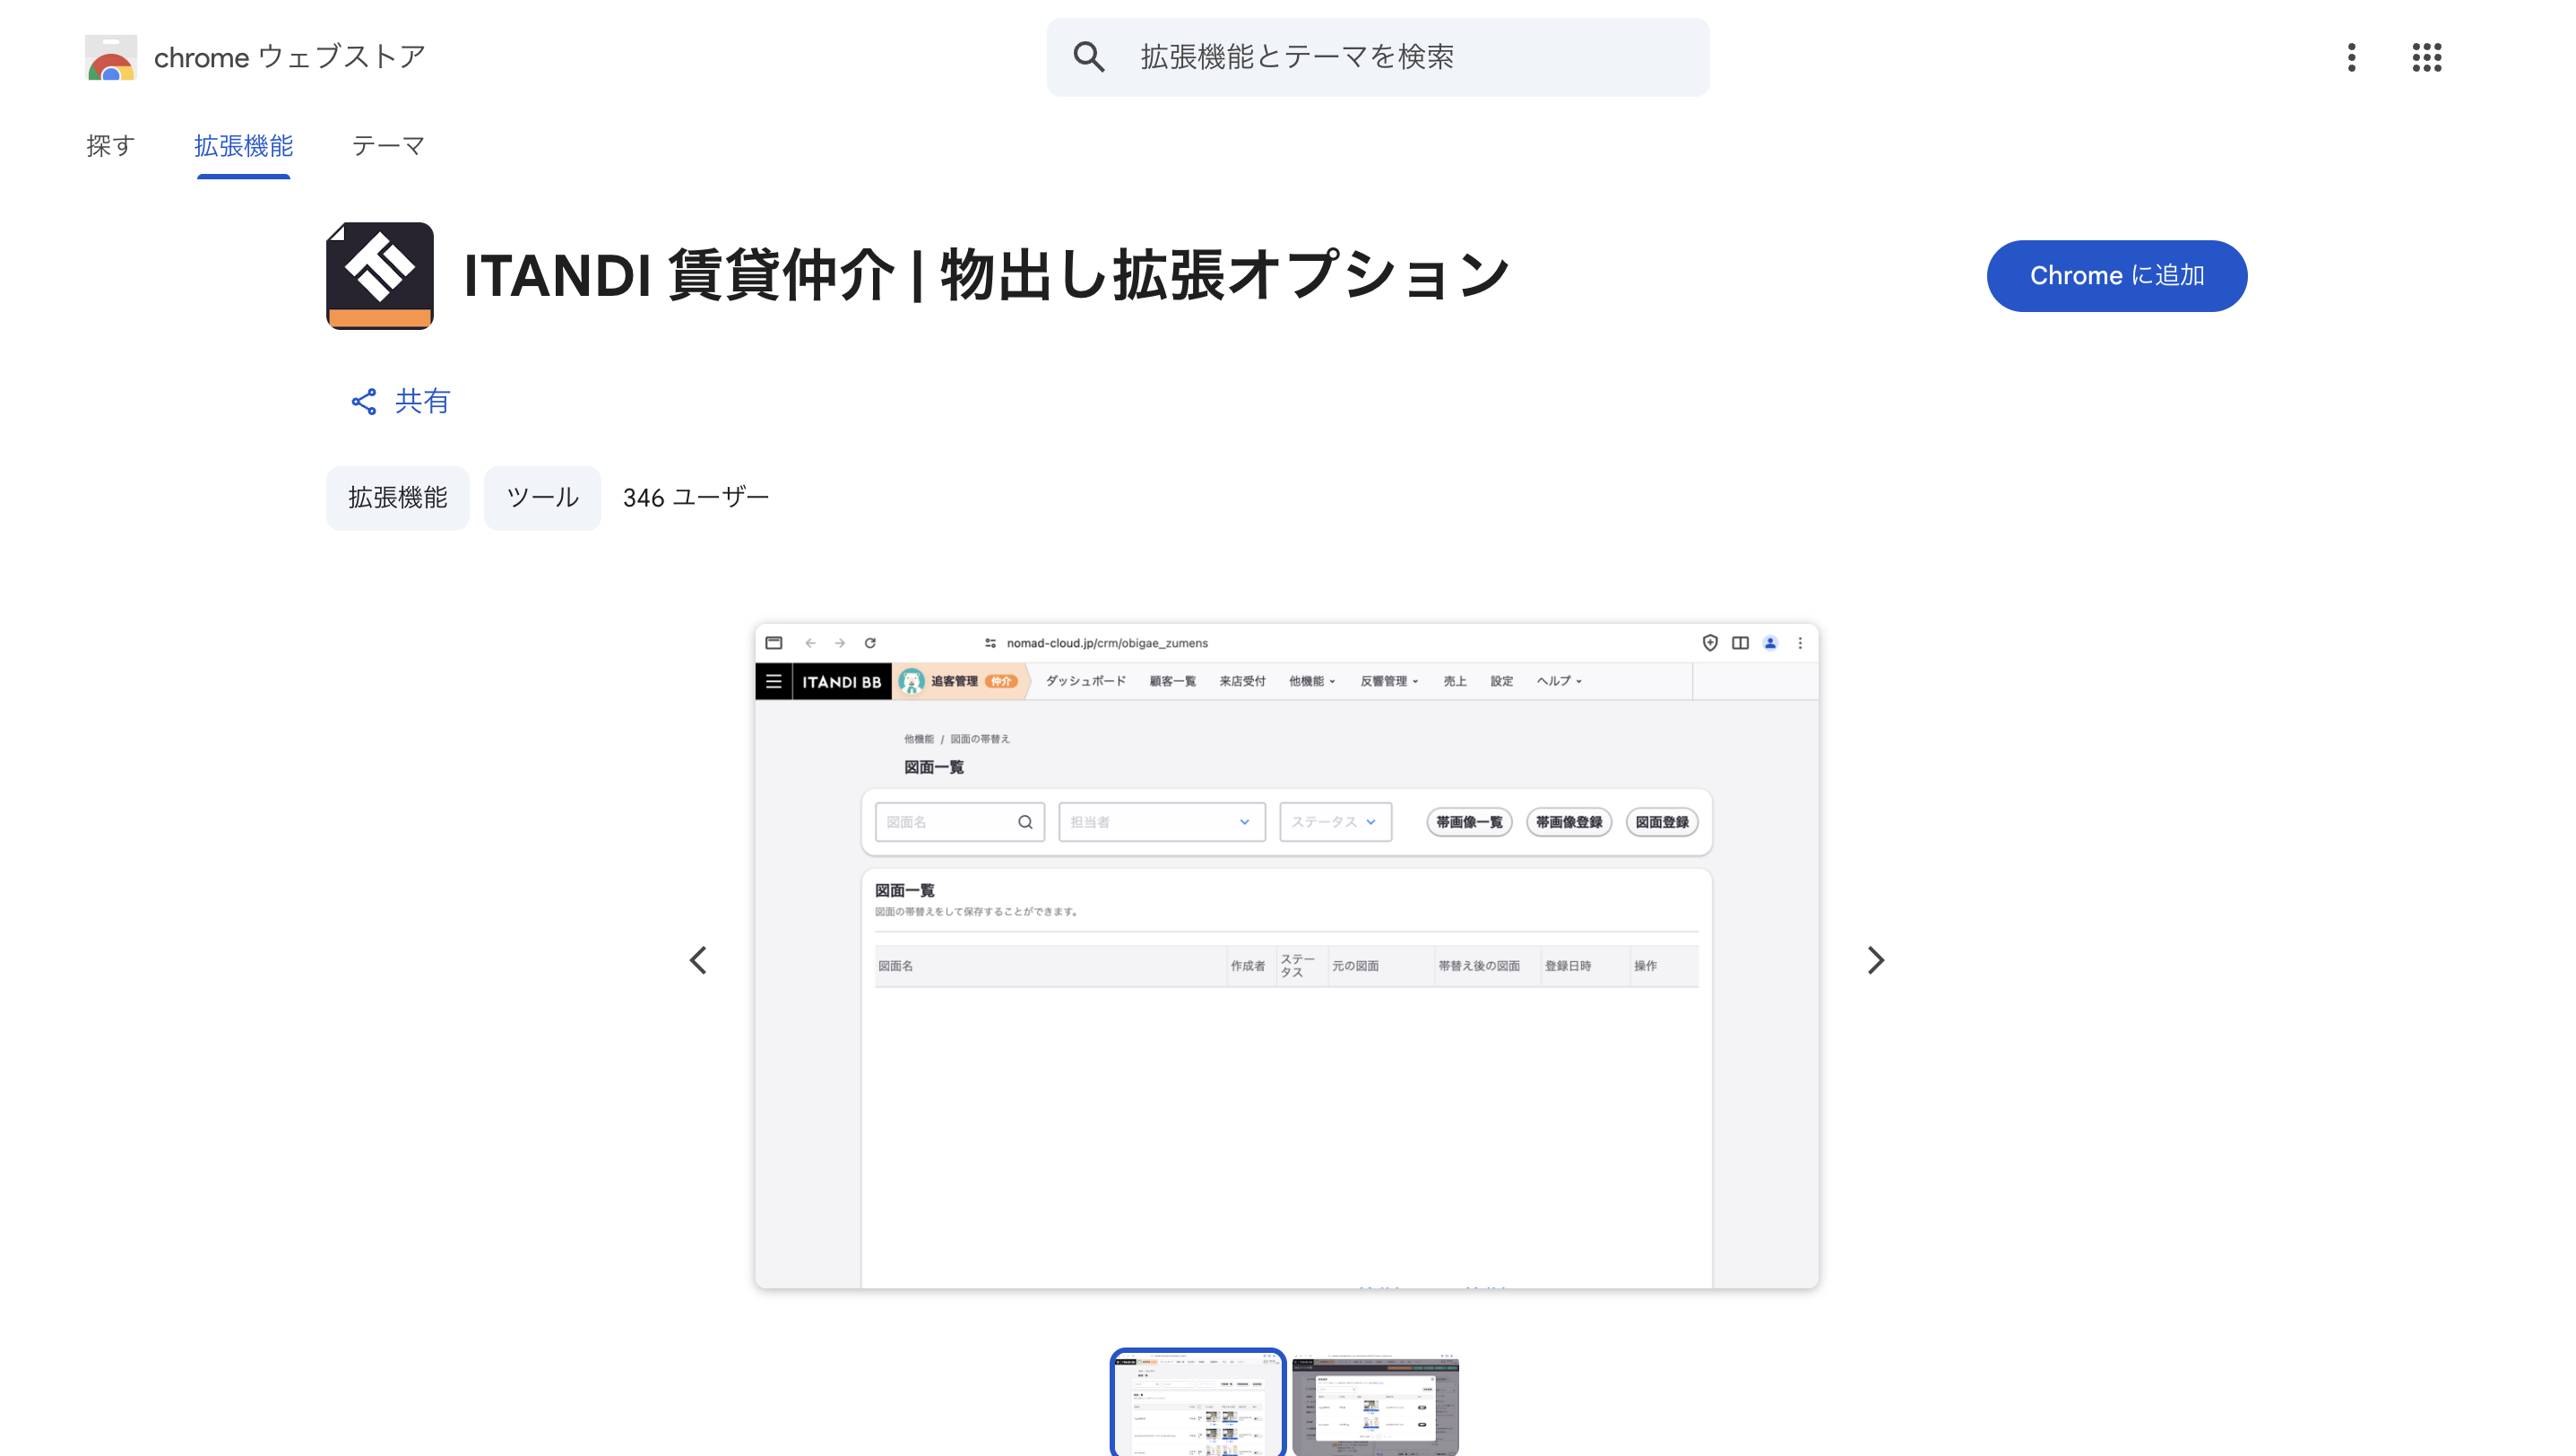Click the 共有 share link
This screenshot has height=1456, width=2576.
[x=400, y=402]
